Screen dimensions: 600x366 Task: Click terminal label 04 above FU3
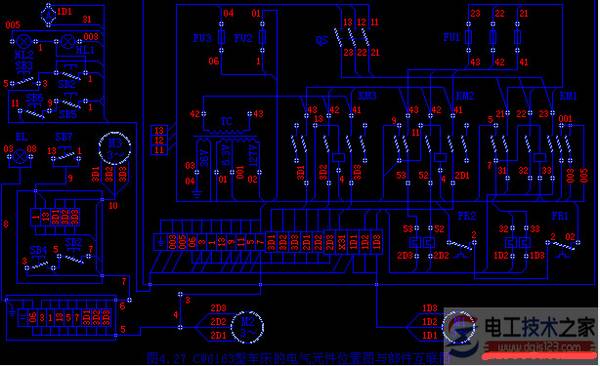point(228,13)
